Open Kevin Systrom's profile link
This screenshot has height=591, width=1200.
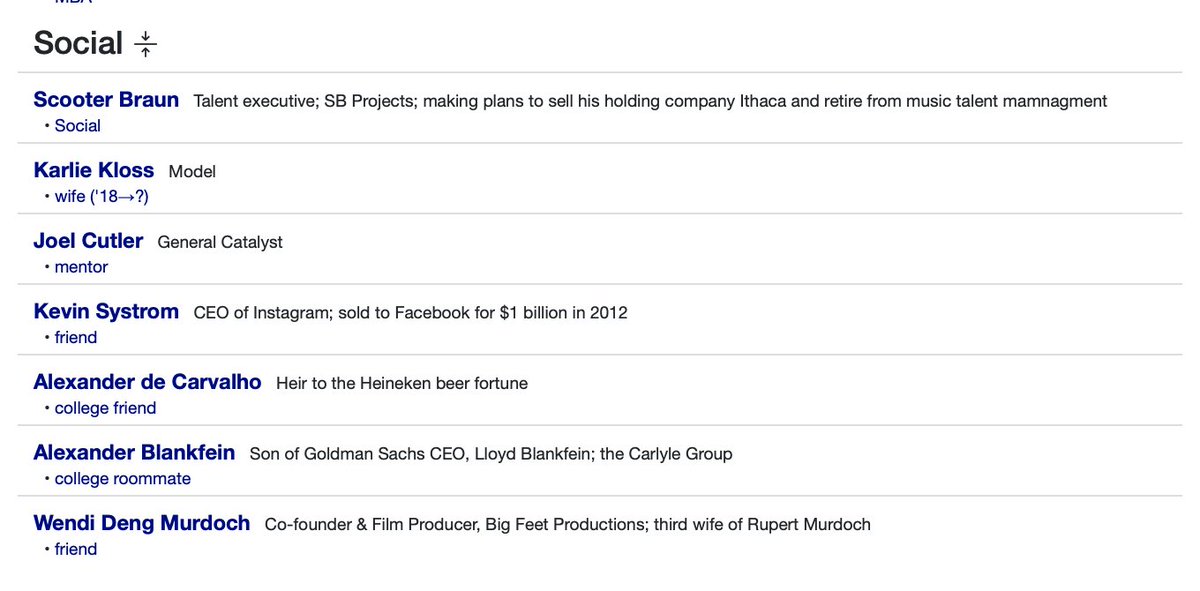coord(106,311)
